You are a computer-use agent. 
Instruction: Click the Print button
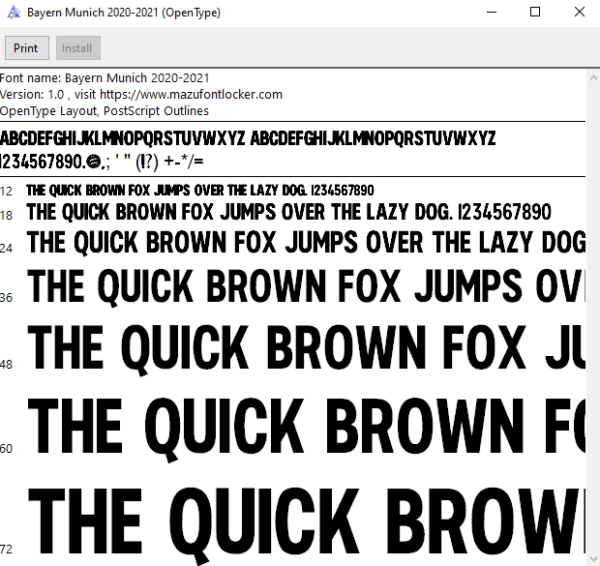pyautogui.click(x=27, y=48)
